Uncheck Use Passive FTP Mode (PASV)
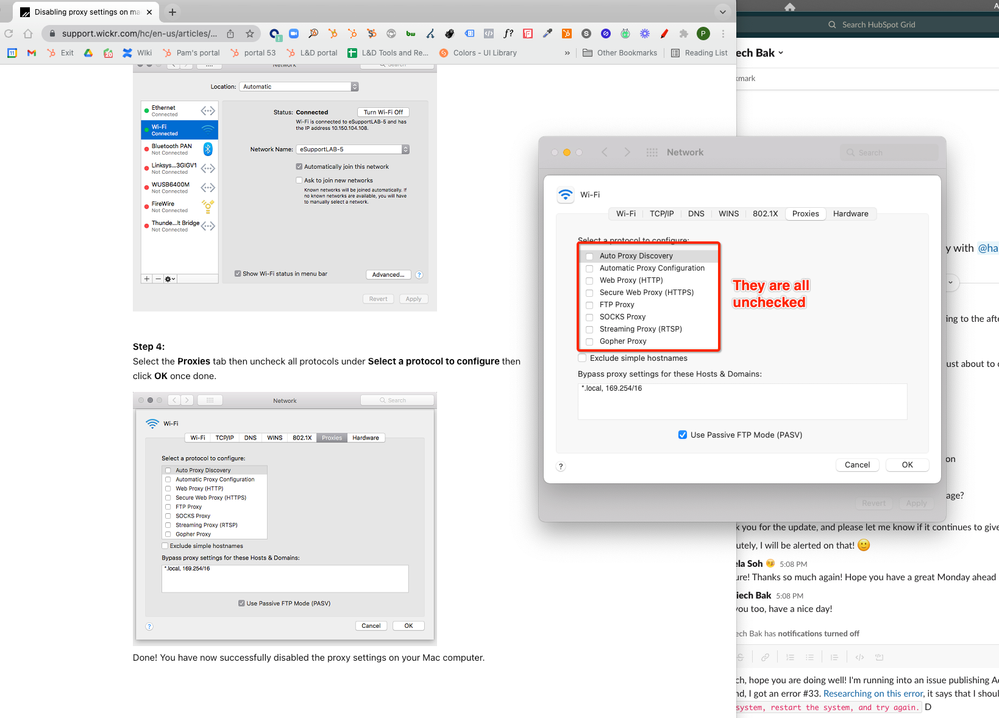The width and height of the screenshot is (999, 718). click(682, 434)
